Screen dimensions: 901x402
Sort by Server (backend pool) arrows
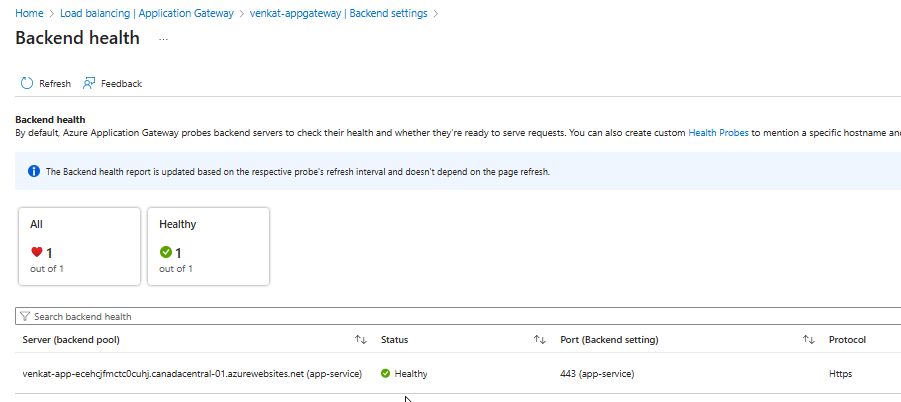coord(360,339)
